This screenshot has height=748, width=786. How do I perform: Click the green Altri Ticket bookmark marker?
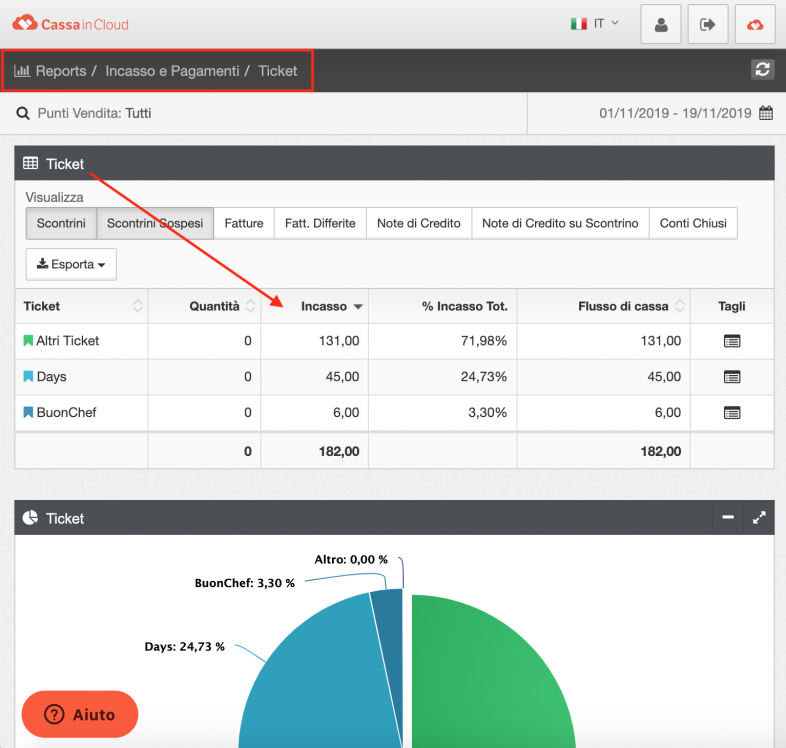28,341
